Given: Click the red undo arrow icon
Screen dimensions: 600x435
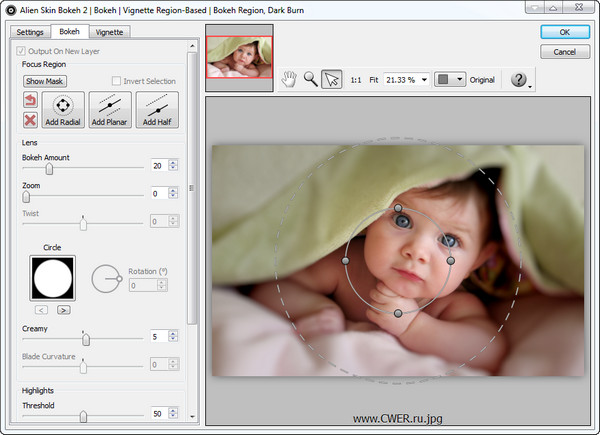Looking at the screenshot, I should click(30, 100).
